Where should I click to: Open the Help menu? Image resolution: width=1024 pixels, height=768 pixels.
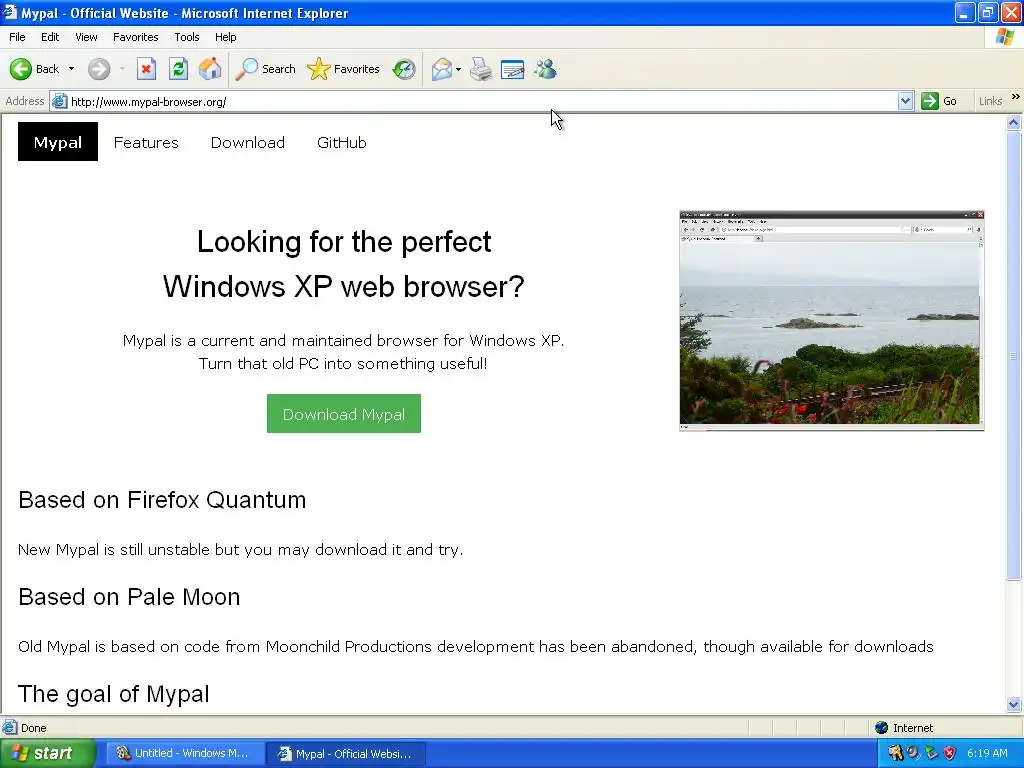point(225,37)
